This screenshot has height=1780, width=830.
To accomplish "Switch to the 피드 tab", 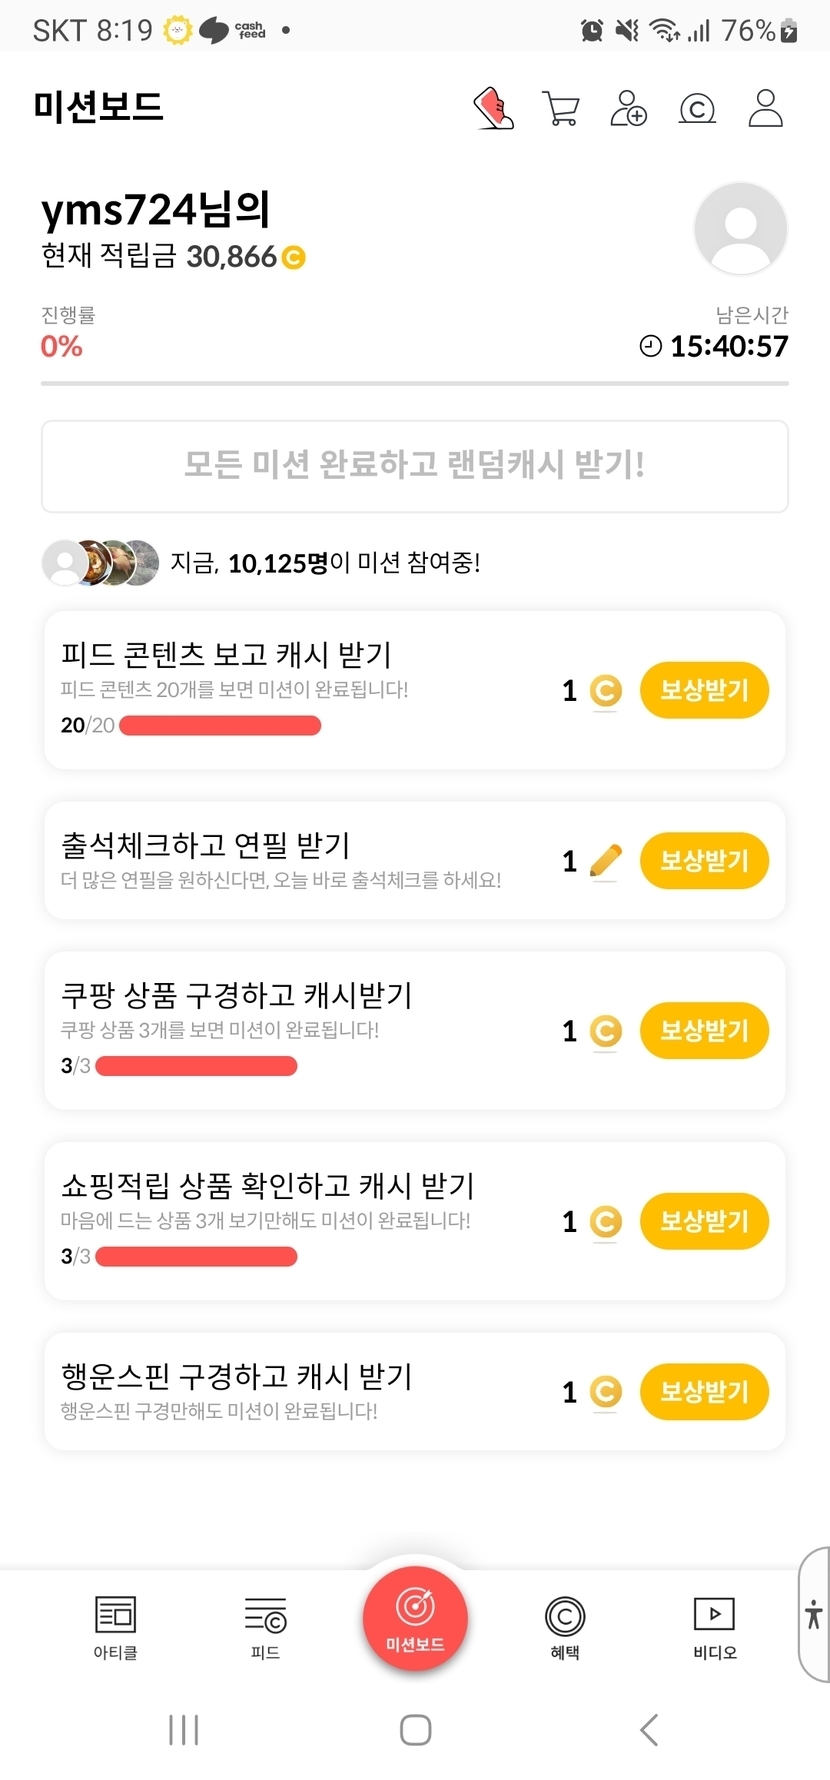I will (265, 1628).
